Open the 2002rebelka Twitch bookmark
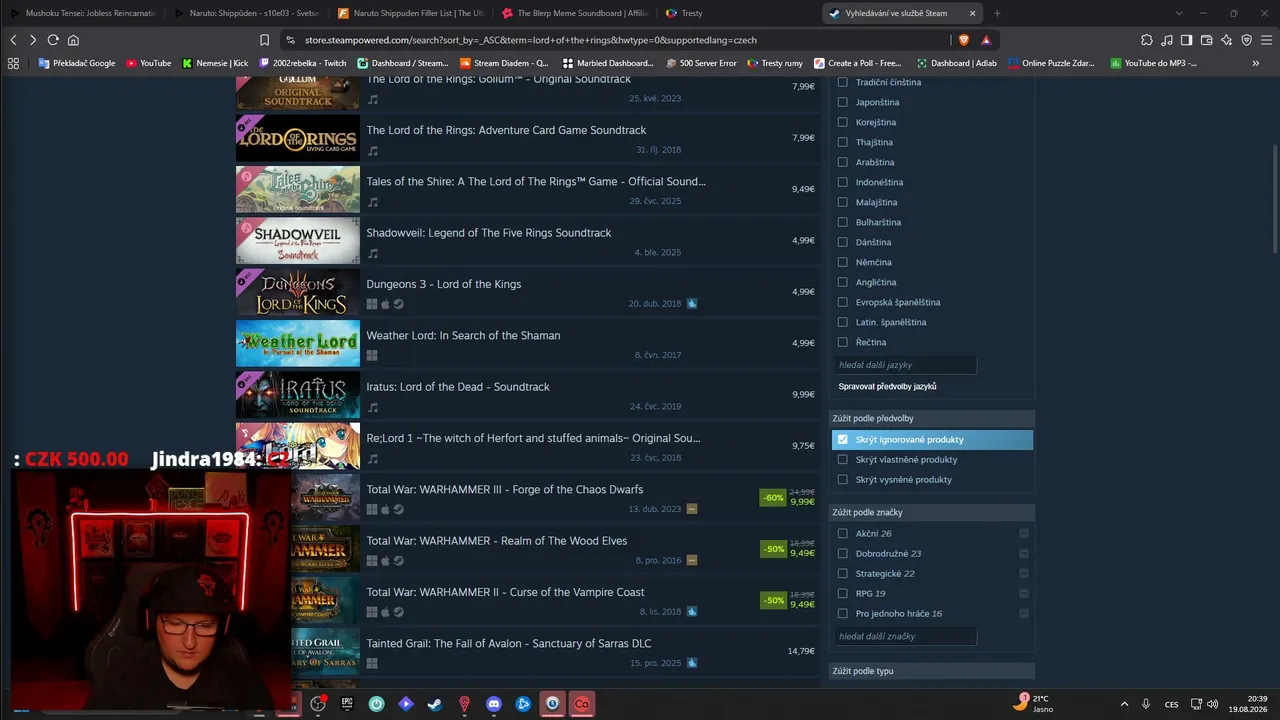Viewport: 1280px width, 720px height. [x=302, y=63]
